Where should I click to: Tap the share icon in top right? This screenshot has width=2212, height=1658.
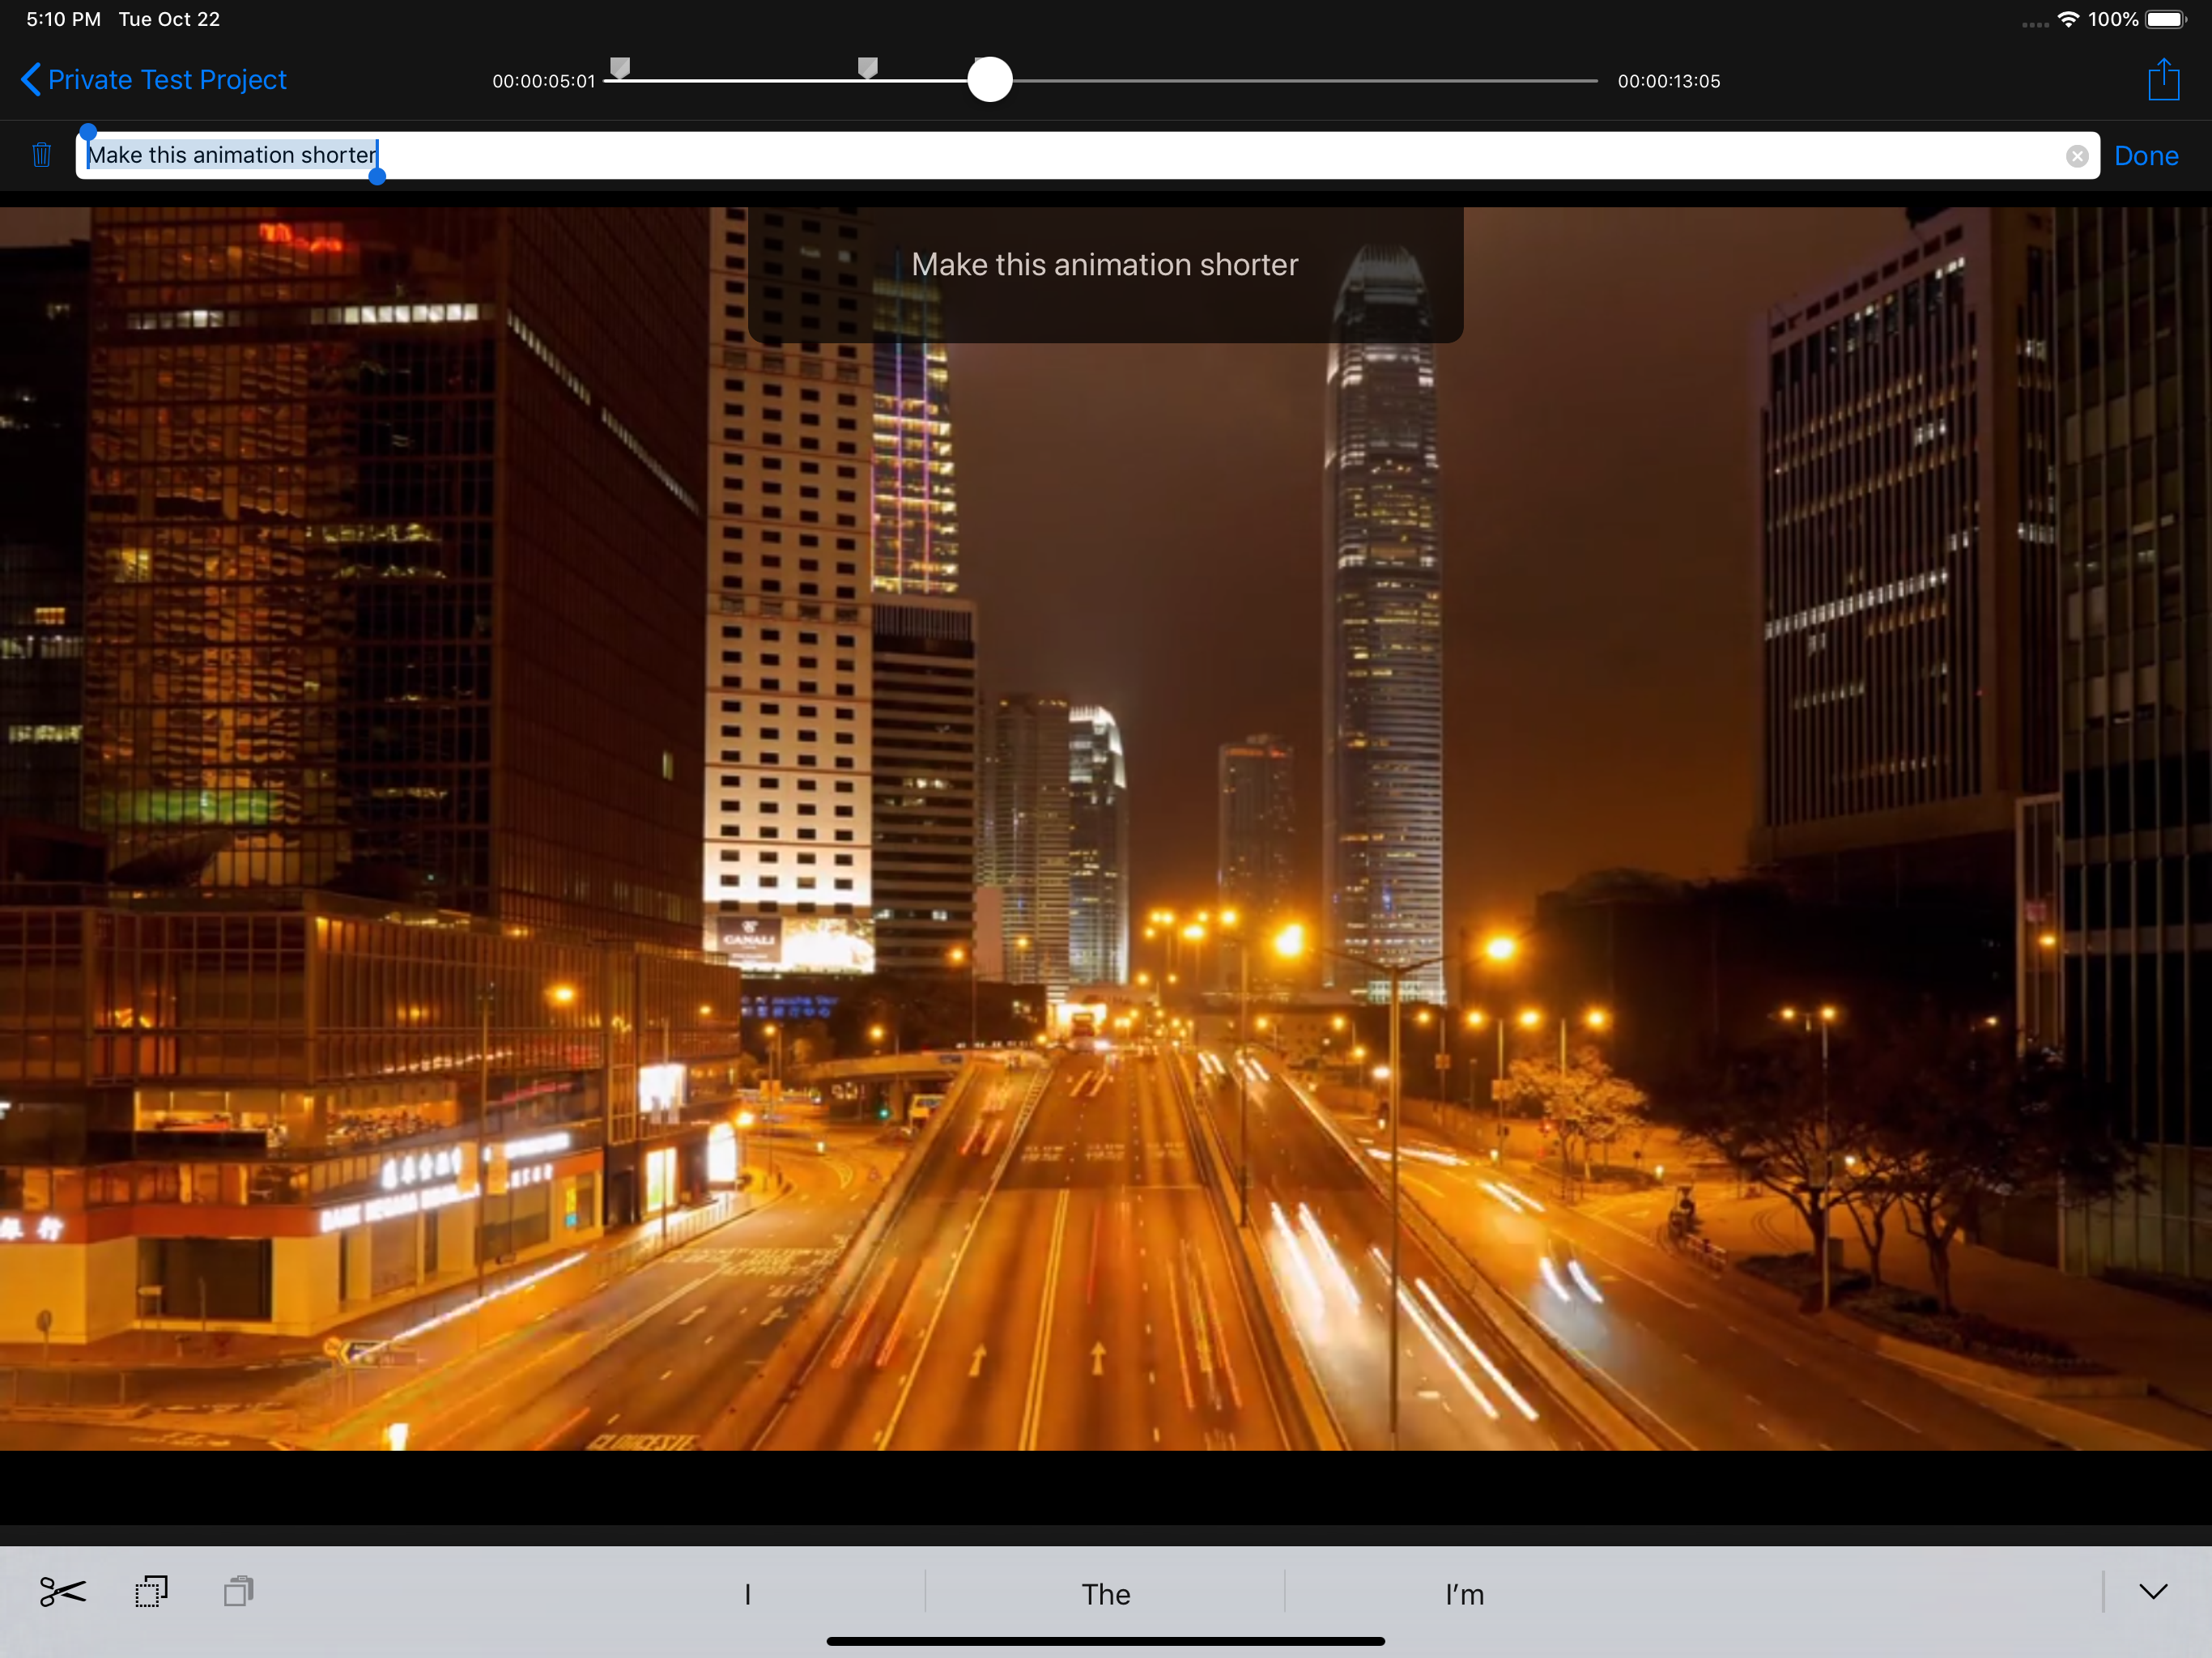(x=2164, y=79)
